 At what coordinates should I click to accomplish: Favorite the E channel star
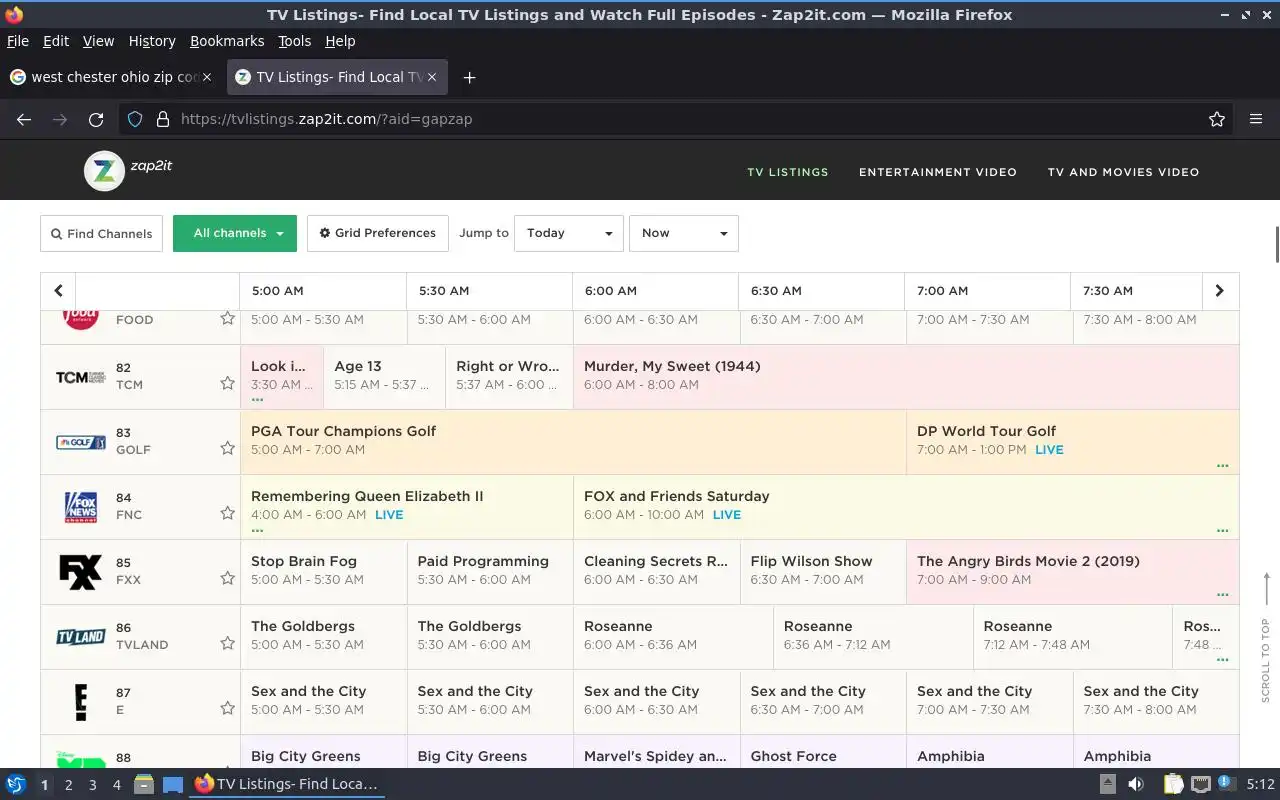(228, 708)
